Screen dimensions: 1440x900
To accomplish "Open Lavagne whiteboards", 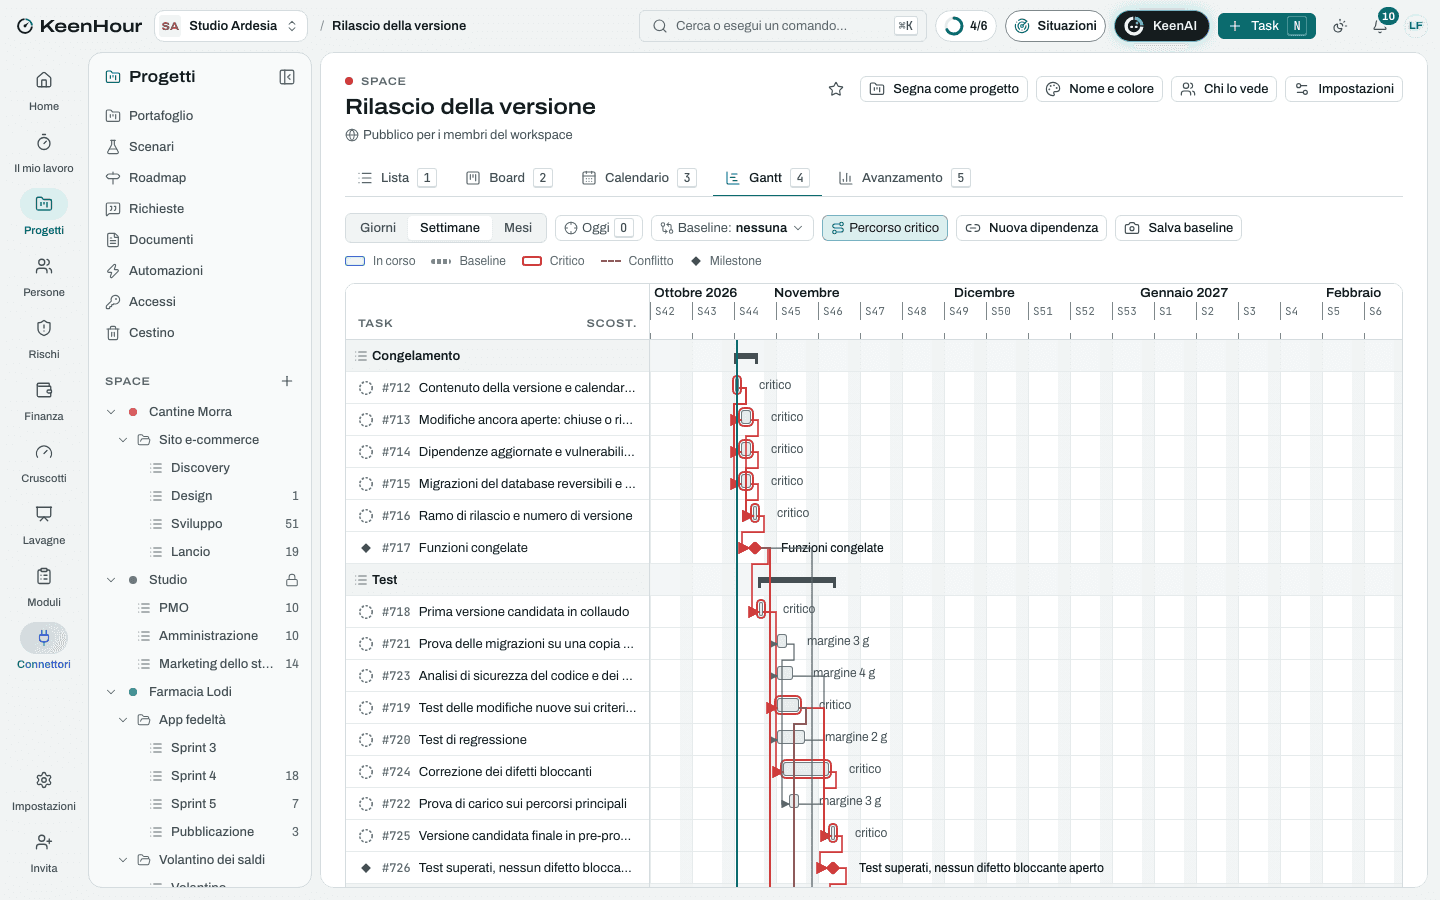I will coord(44,525).
